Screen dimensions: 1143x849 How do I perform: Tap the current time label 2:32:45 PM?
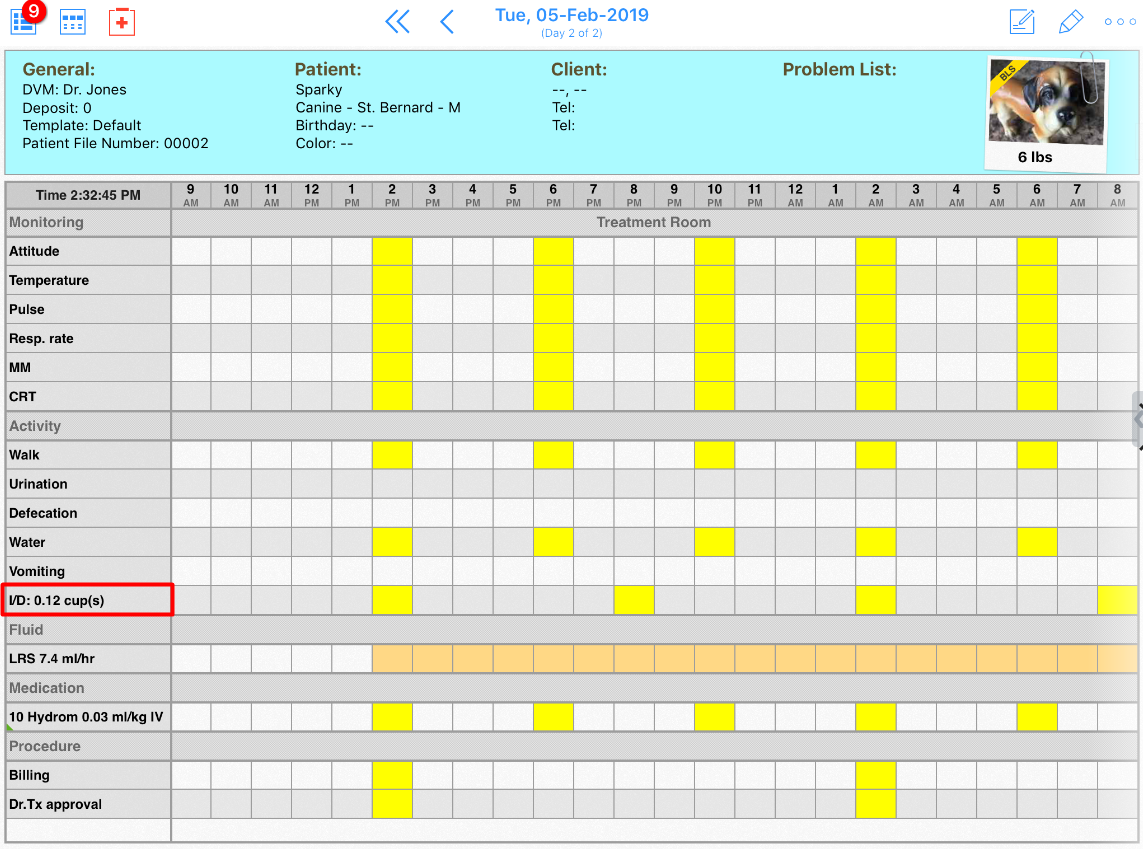coord(88,195)
